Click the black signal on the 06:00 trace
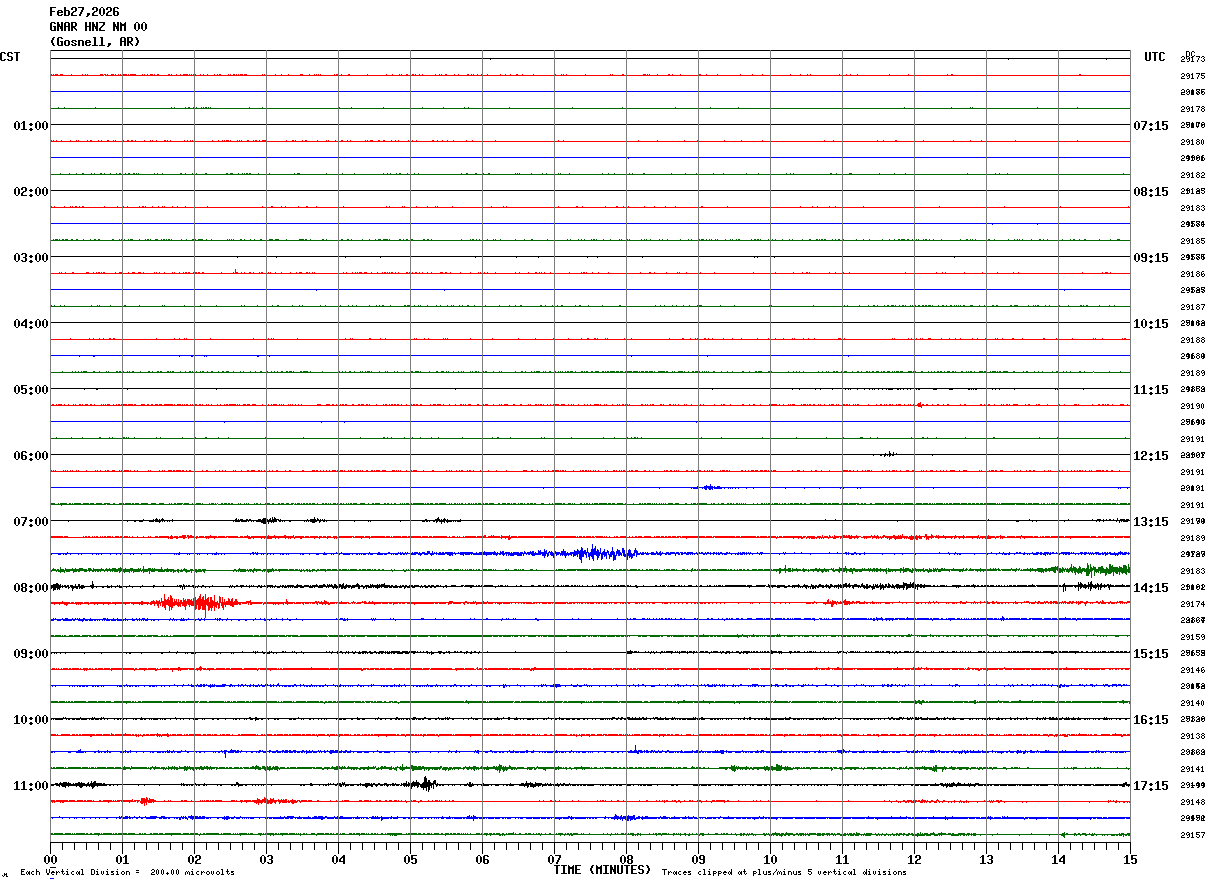Image resolution: width=1210 pixels, height=886 pixels. click(888, 454)
